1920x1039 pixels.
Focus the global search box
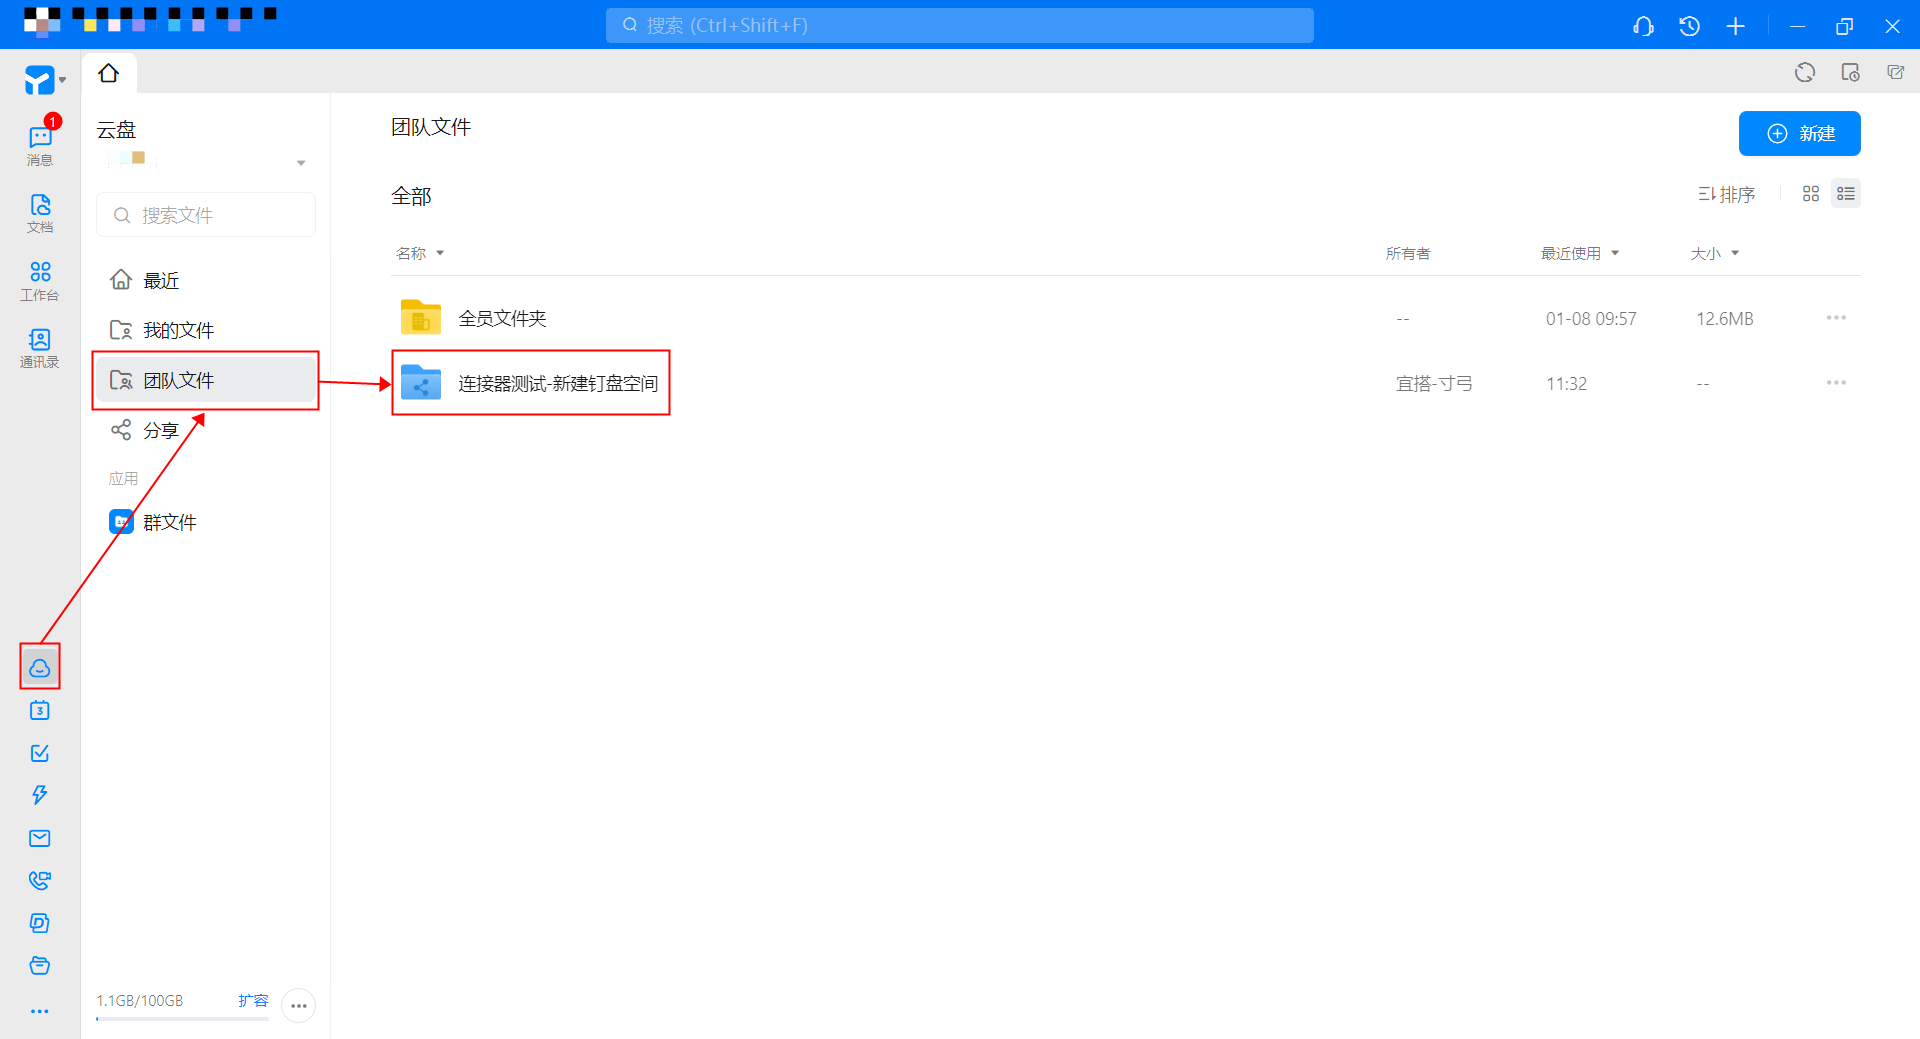click(959, 25)
